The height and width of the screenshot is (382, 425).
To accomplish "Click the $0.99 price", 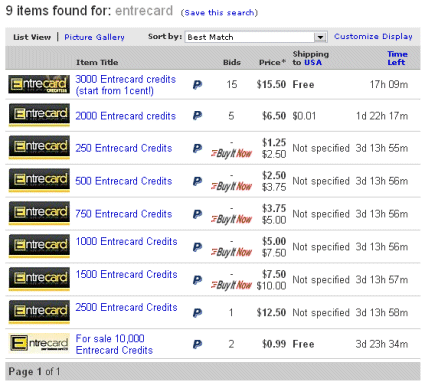I will click(x=274, y=344).
